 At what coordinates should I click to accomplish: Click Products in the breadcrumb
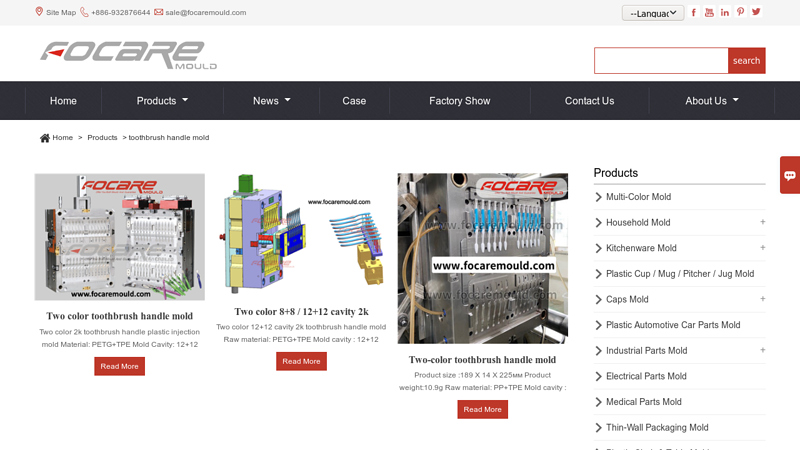coord(102,138)
